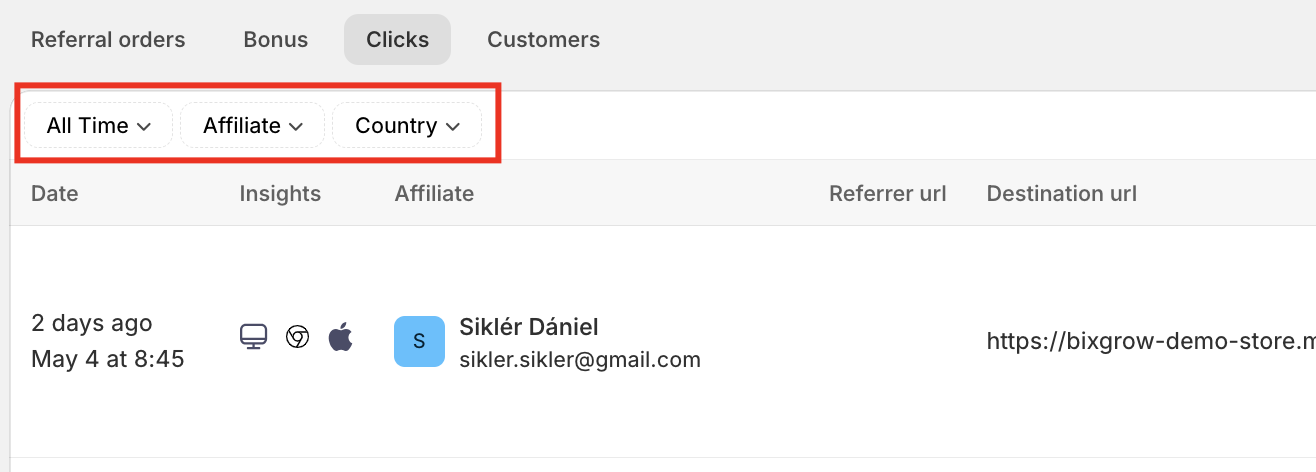Image resolution: width=1316 pixels, height=472 pixels.
Task: Open the Bonus tab
Action: pos(276,40)
